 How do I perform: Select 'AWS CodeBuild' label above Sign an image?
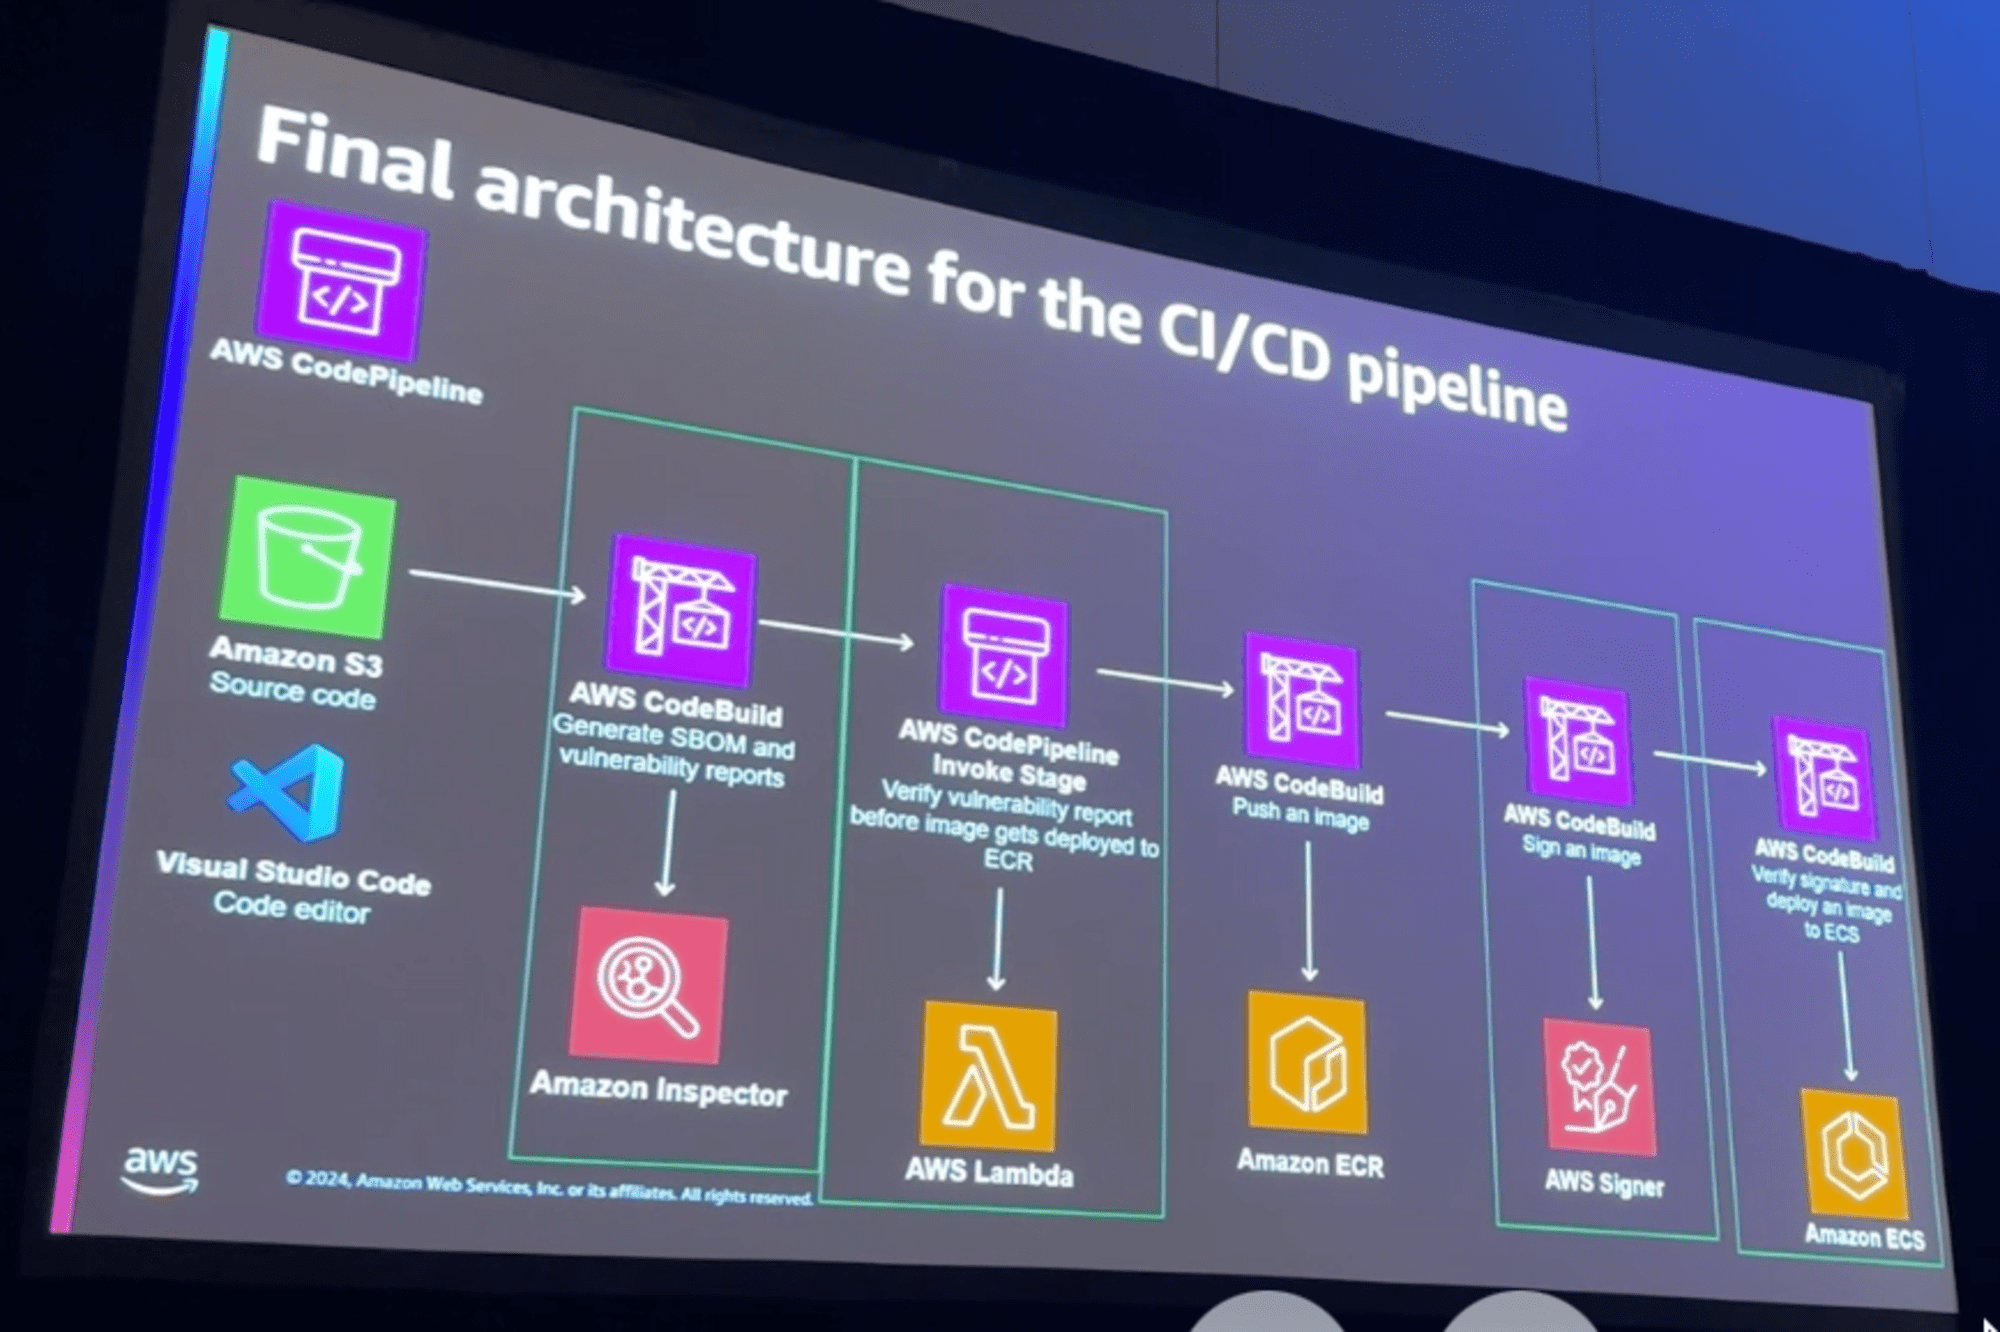coord(1580,822)
